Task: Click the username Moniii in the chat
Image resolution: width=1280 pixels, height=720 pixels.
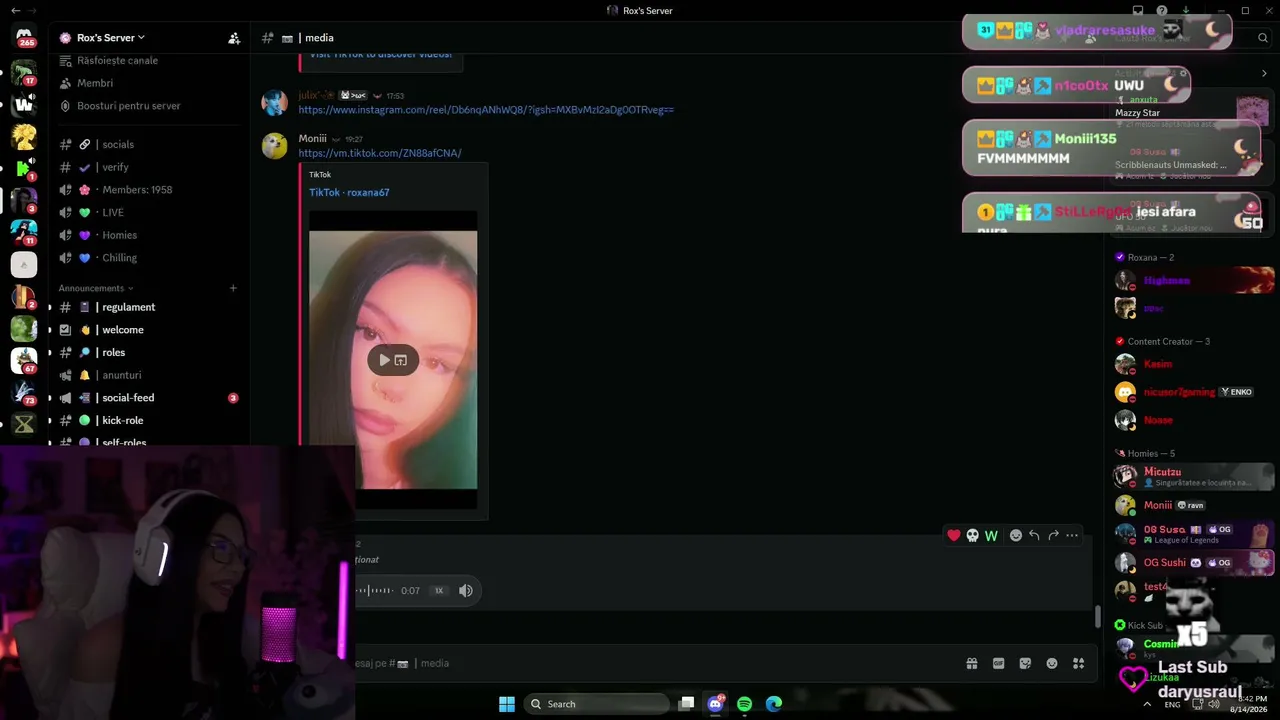Action: coord(312,139)
